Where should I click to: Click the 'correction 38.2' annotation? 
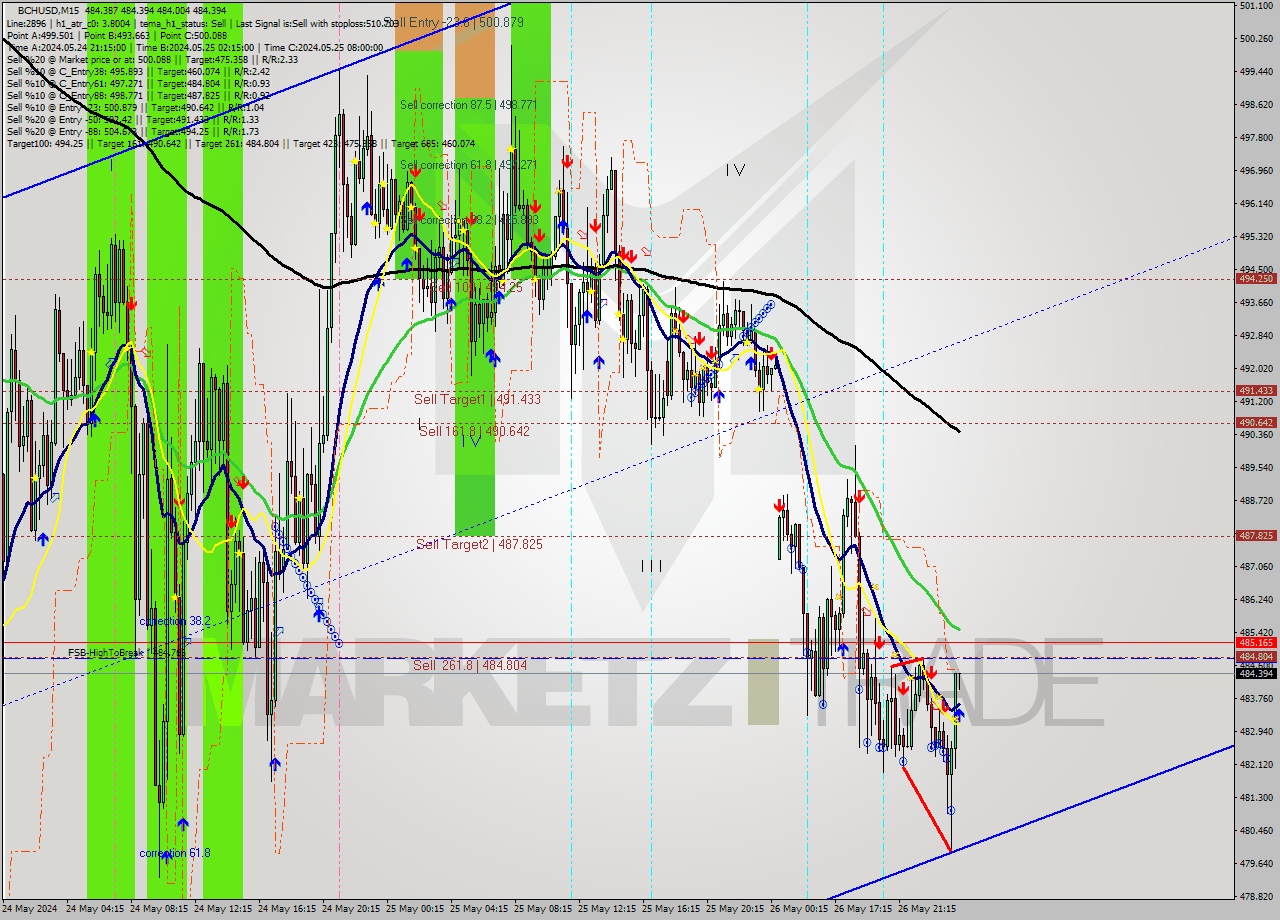[x=175, y=621]
